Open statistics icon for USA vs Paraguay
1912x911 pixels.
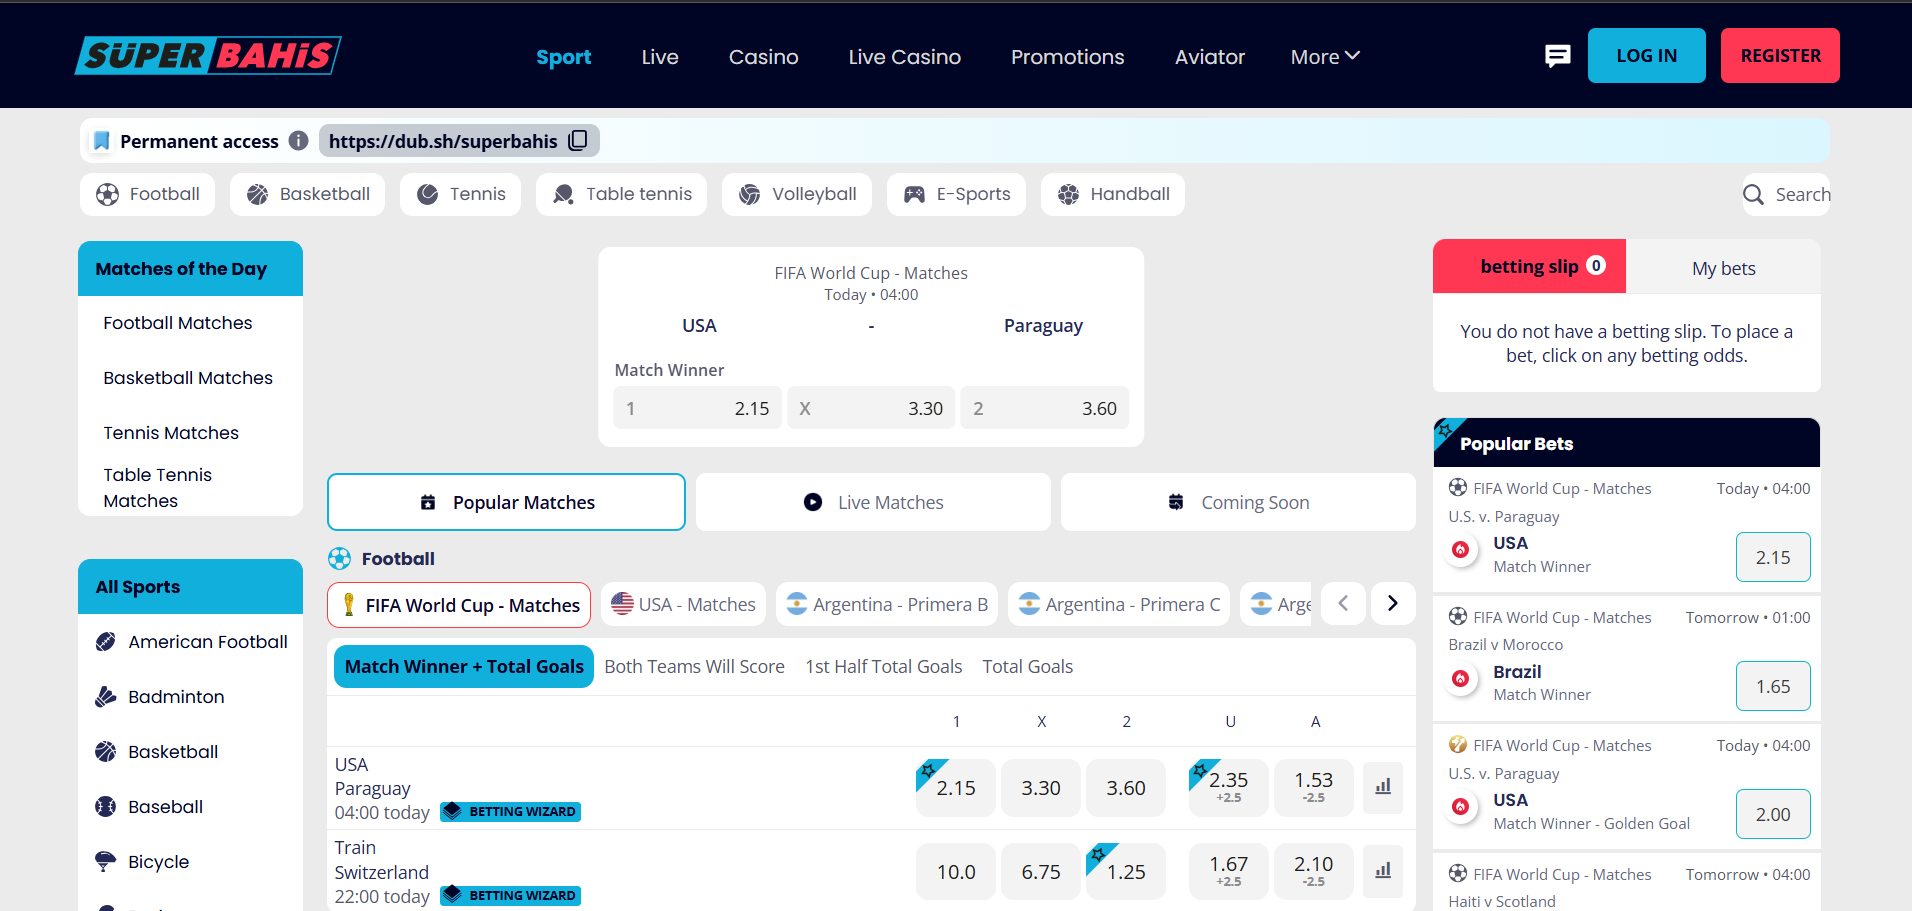coord(1383,788)
